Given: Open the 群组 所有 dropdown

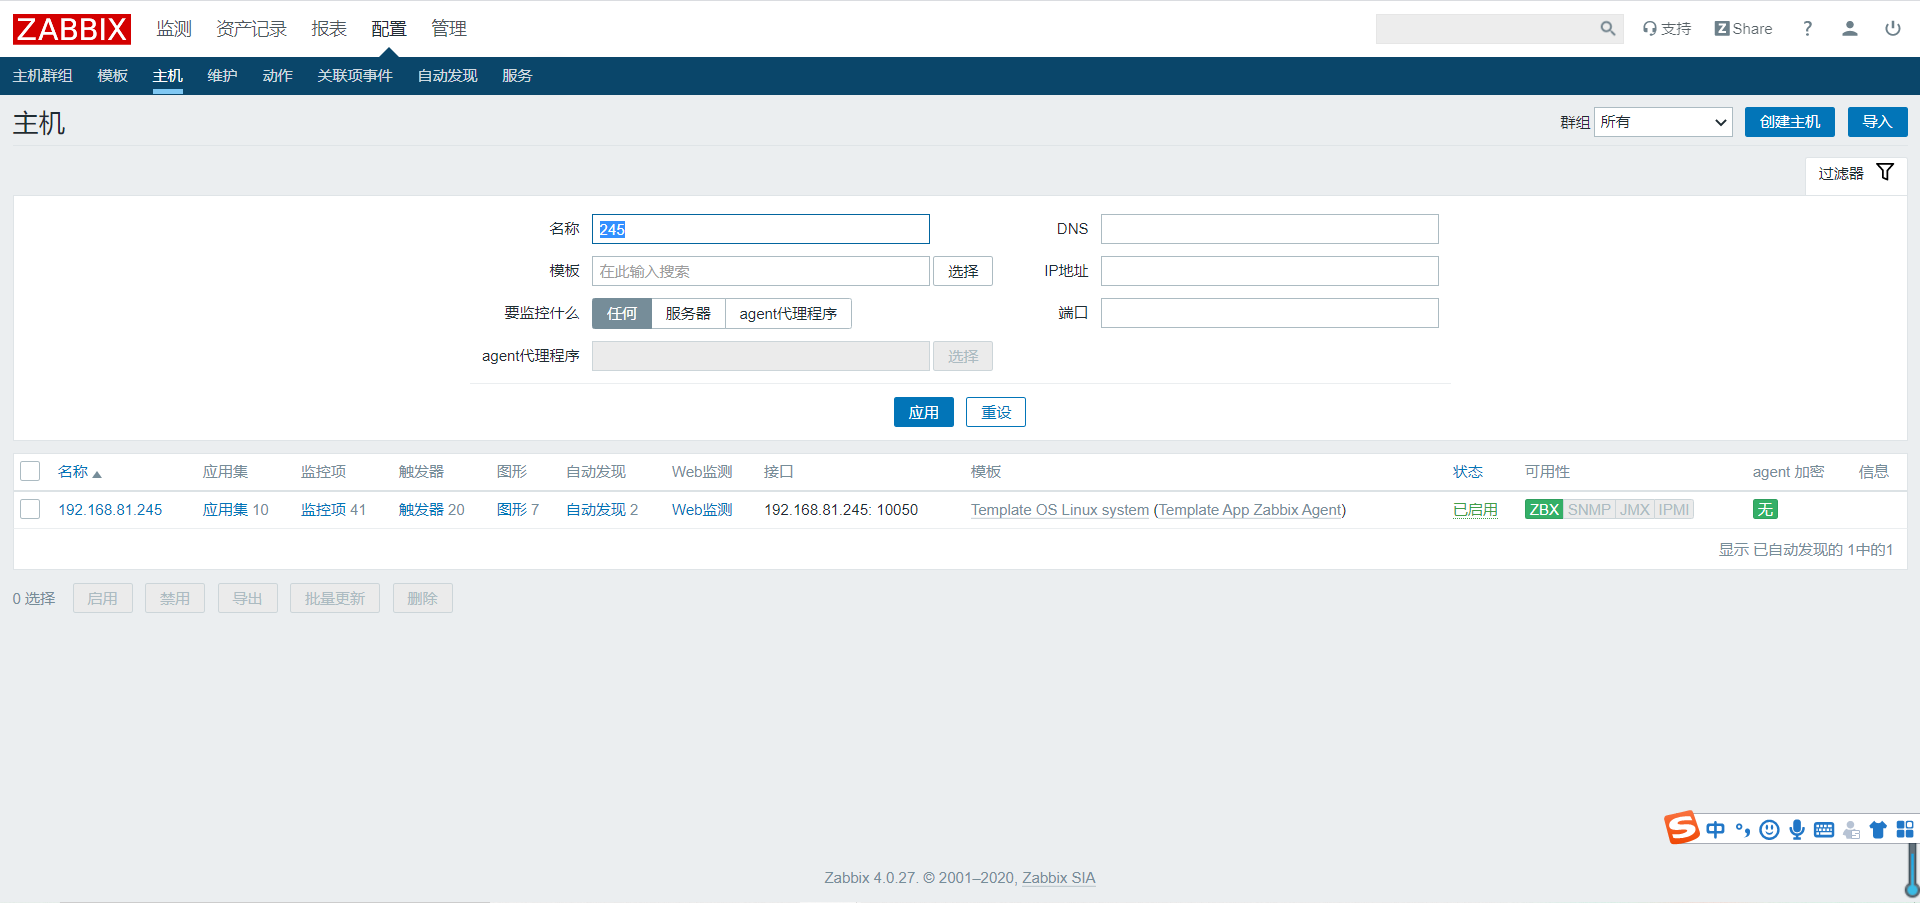Looking at the screenshot, I should [1663, 122].
